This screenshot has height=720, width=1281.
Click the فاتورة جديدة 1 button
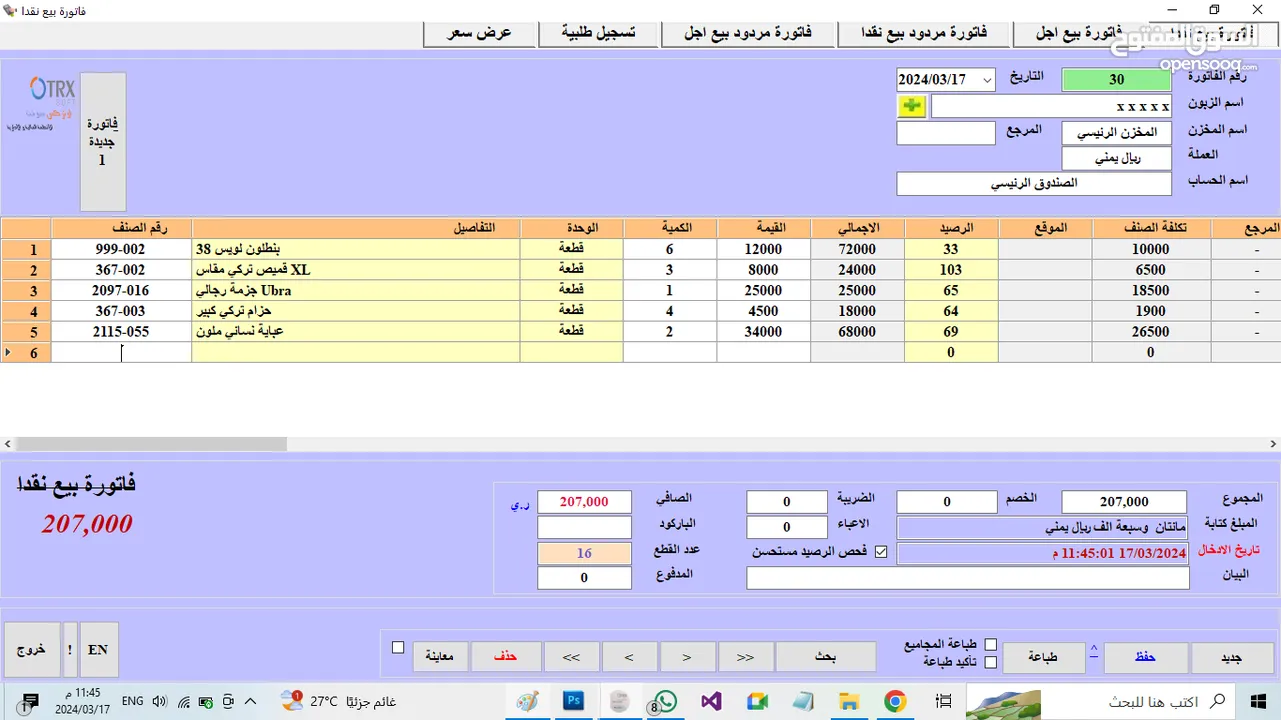(x=102, y=141)
